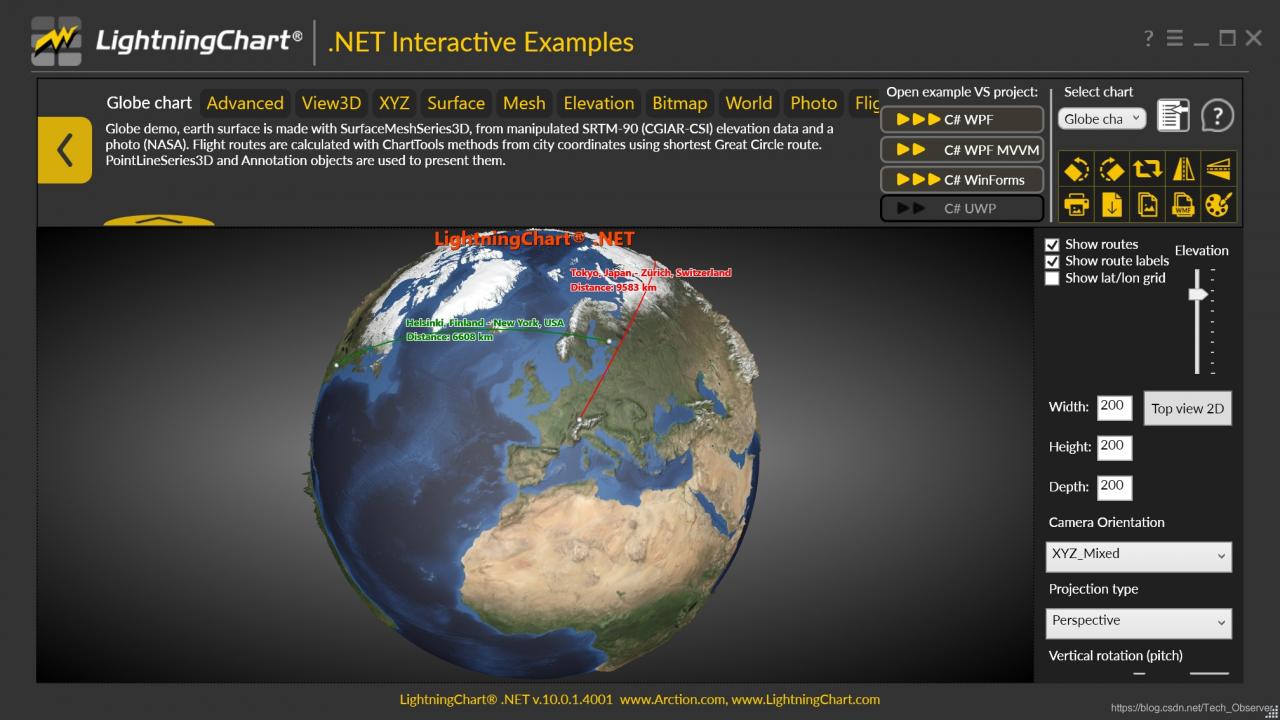
Task: Click the rotate right icon
Action: click(x=1112, y=169)
